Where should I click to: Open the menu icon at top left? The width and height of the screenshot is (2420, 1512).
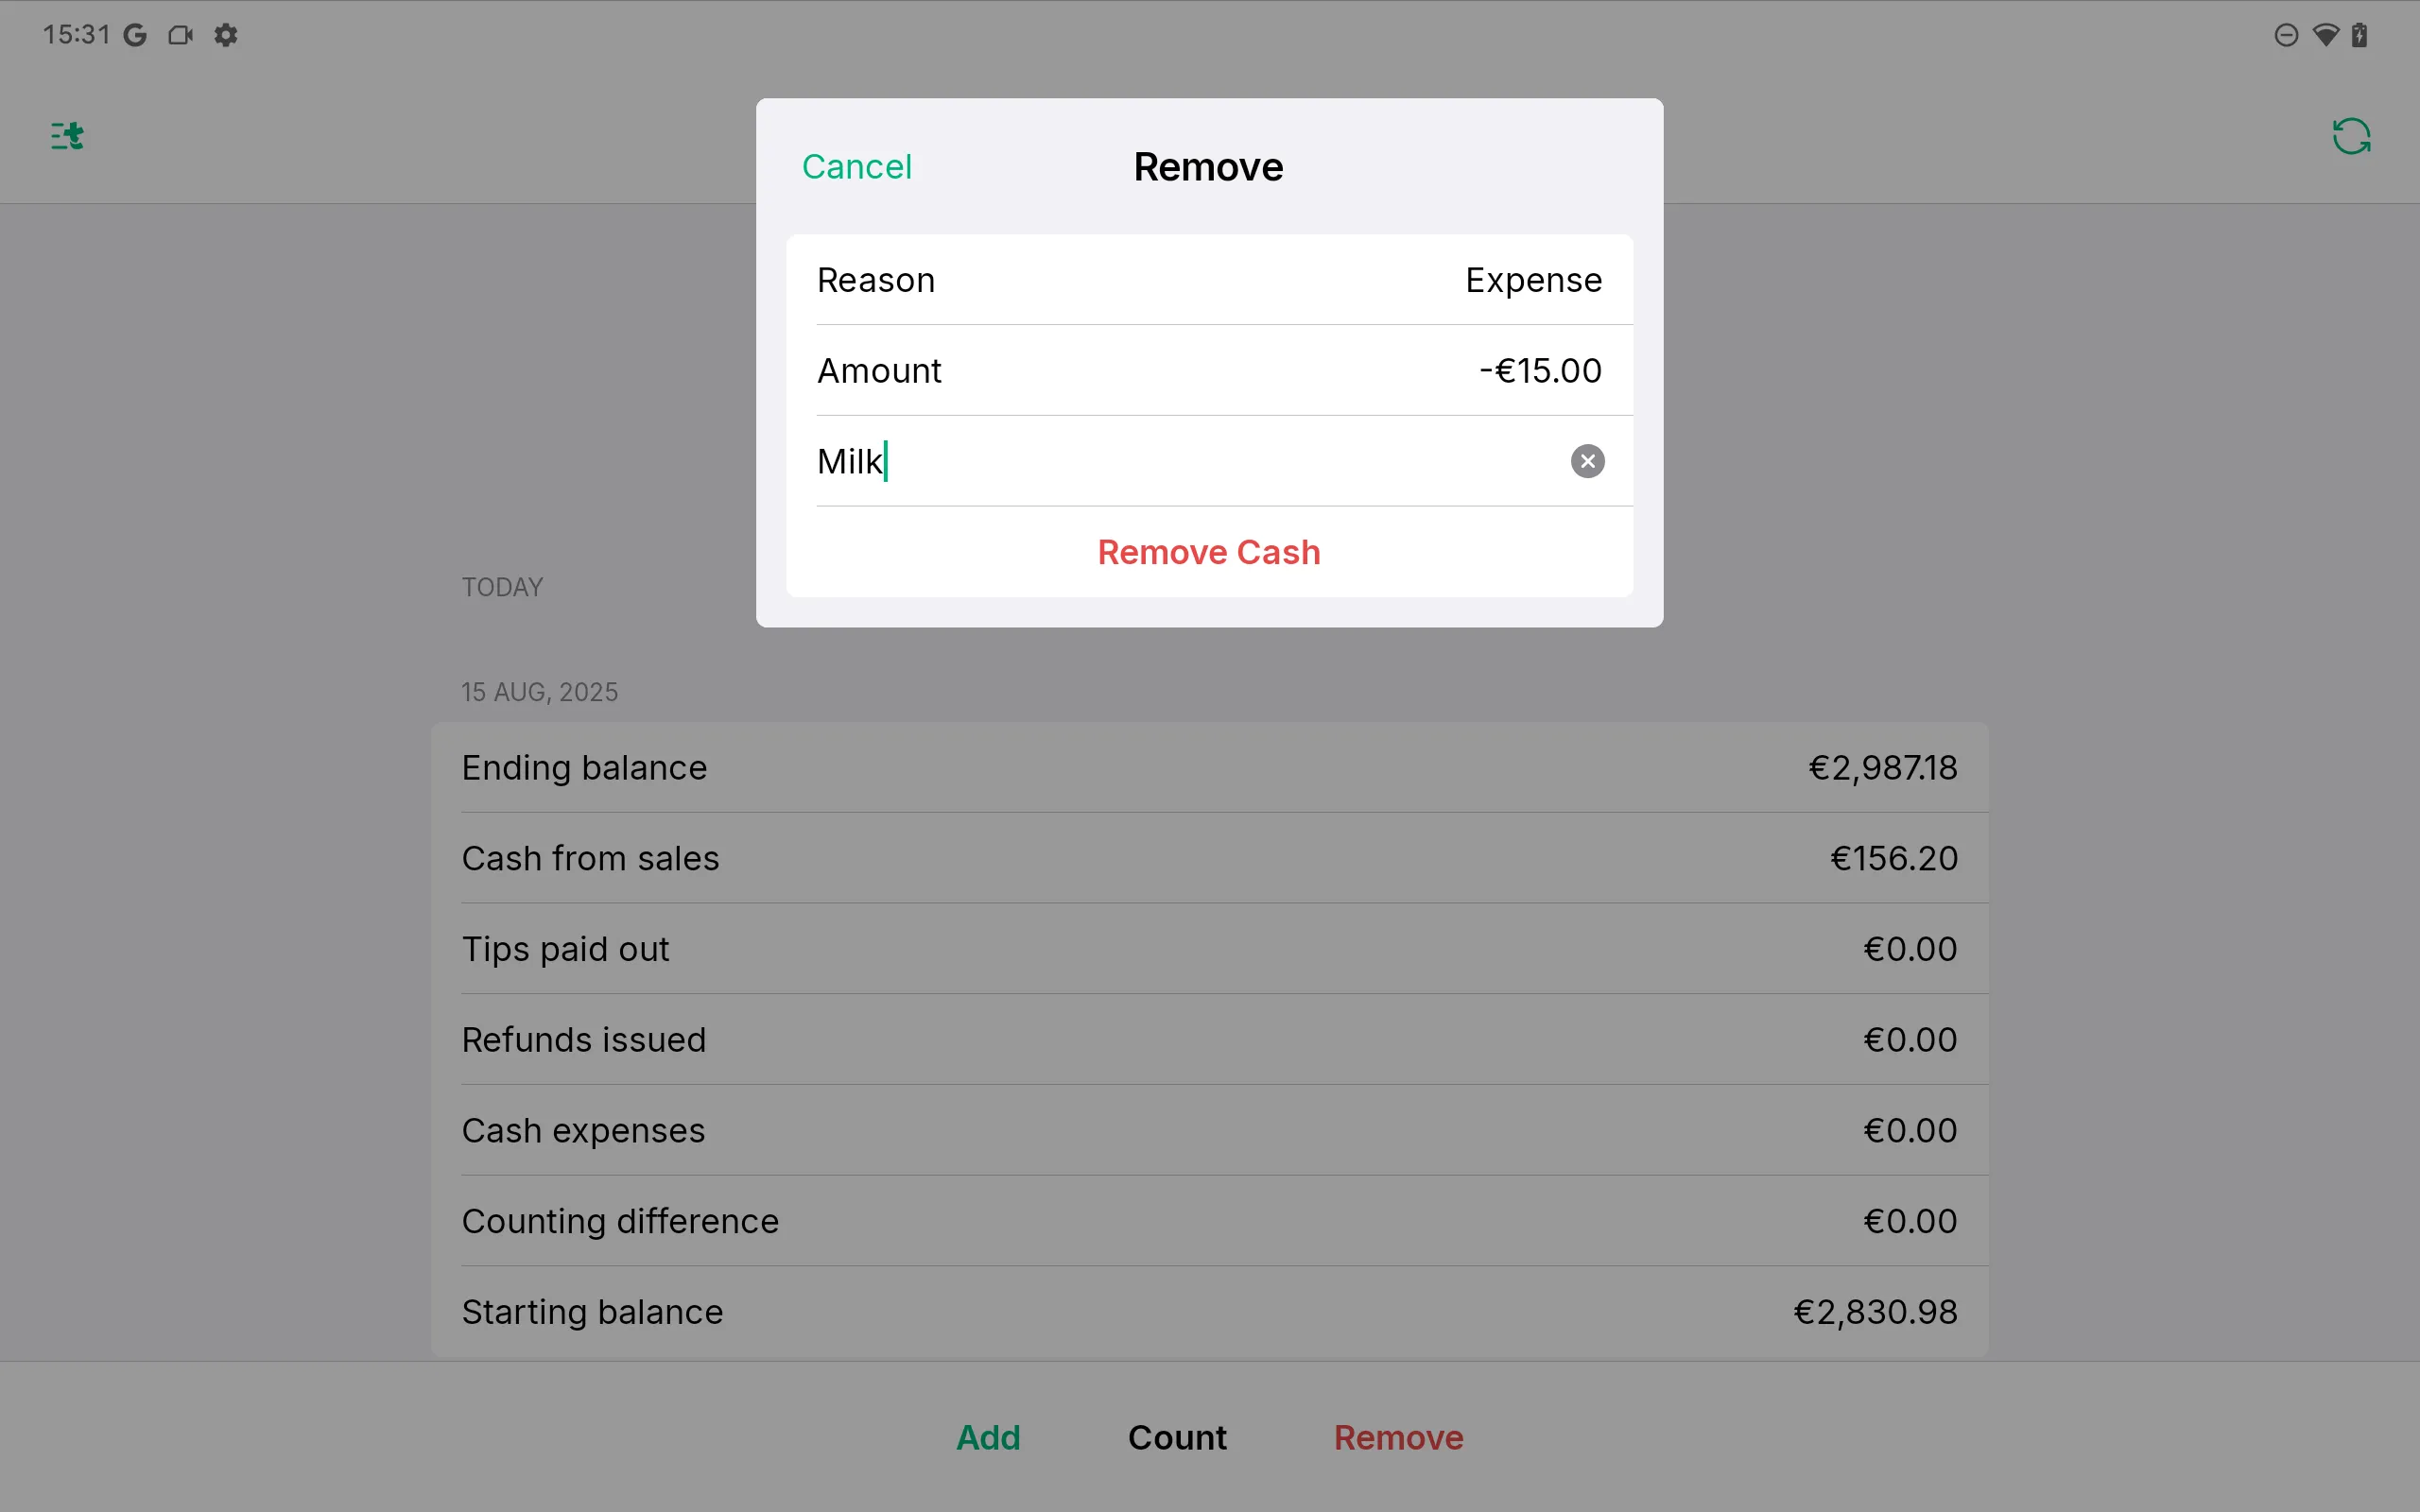tap(67, 135)
